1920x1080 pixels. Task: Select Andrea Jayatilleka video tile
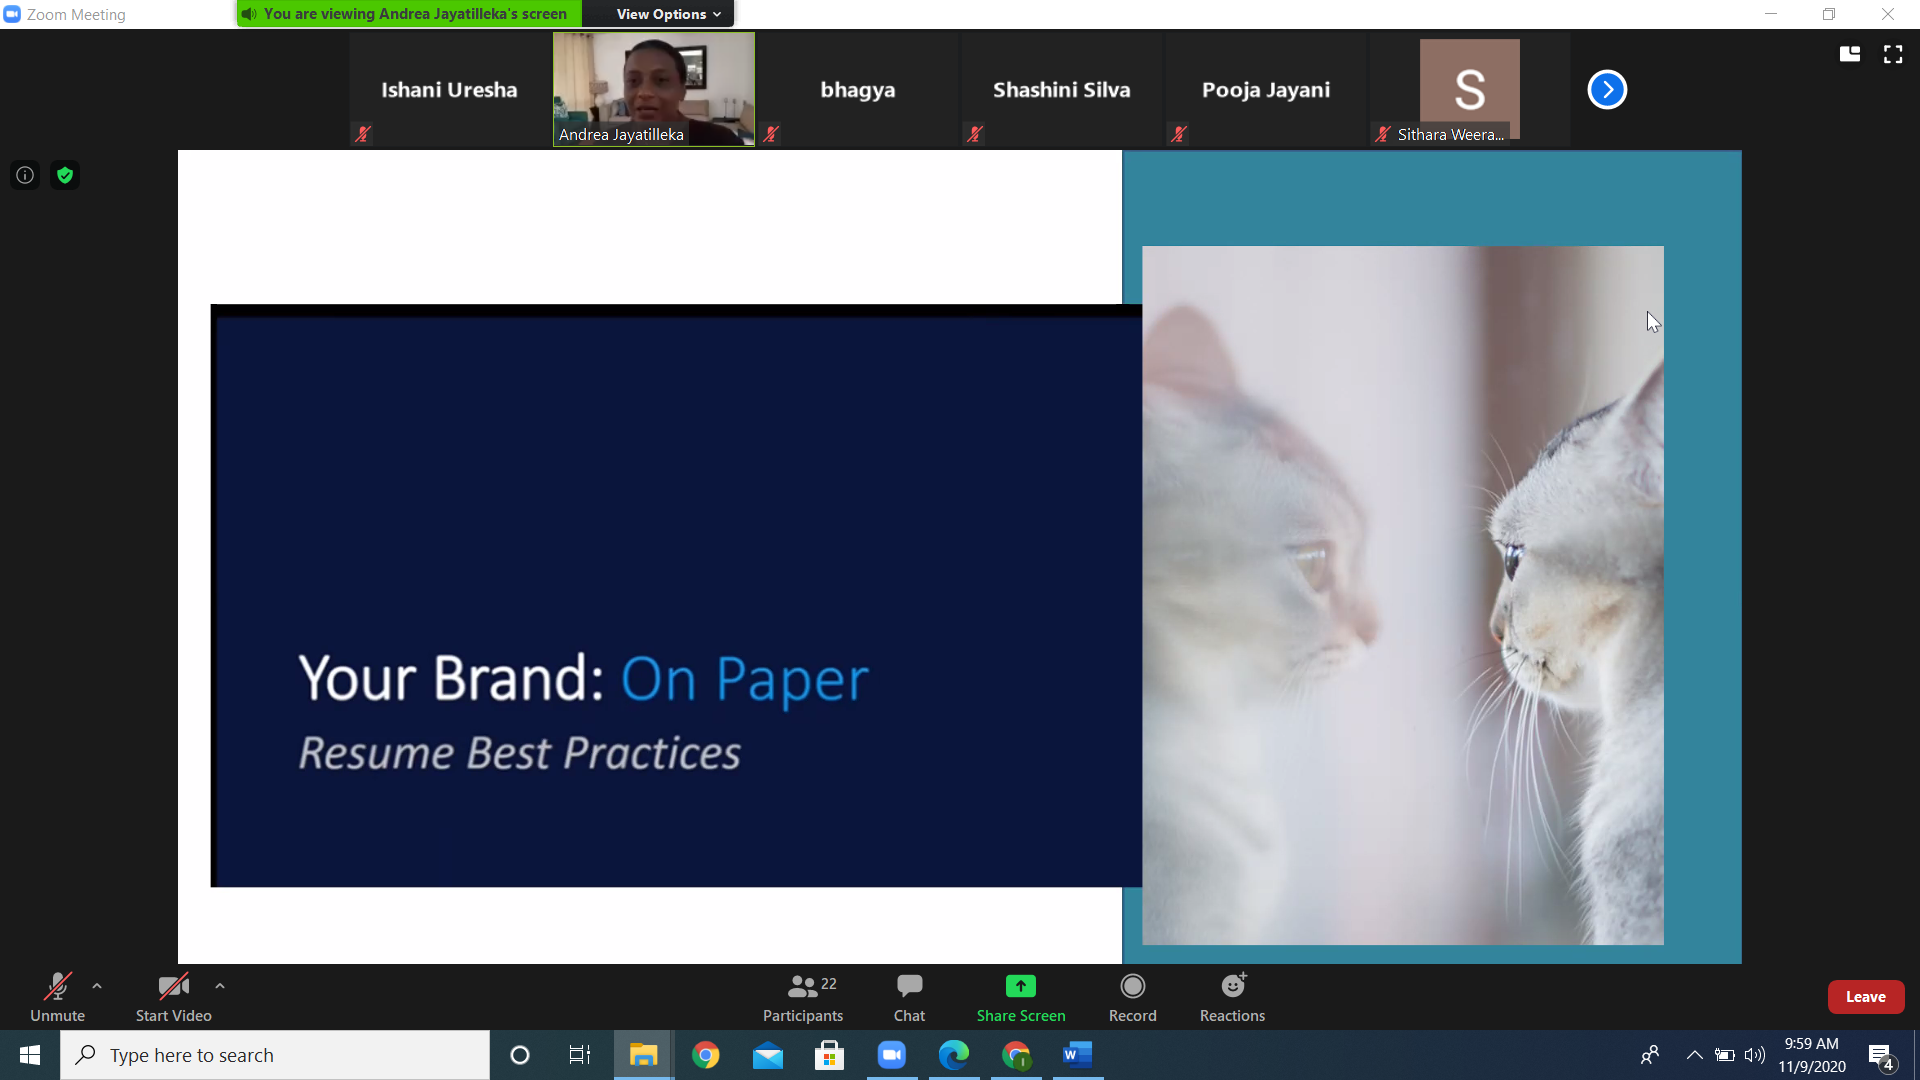[x=654, y=90]
